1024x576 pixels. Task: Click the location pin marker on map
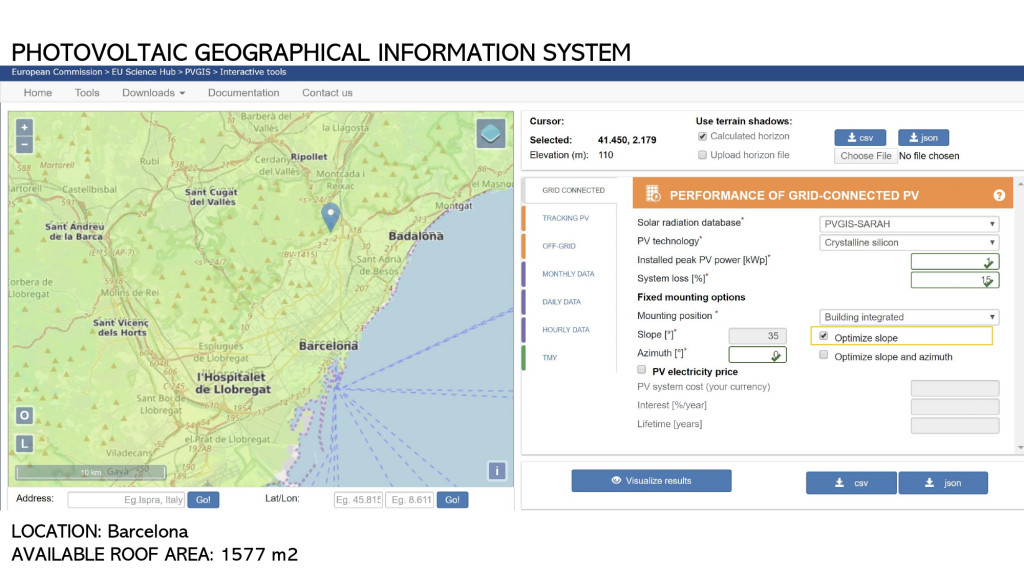(x=330, y=214)
